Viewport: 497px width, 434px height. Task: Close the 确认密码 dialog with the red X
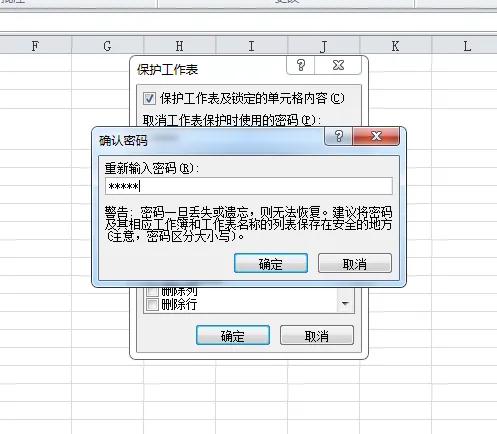point(376,136)
